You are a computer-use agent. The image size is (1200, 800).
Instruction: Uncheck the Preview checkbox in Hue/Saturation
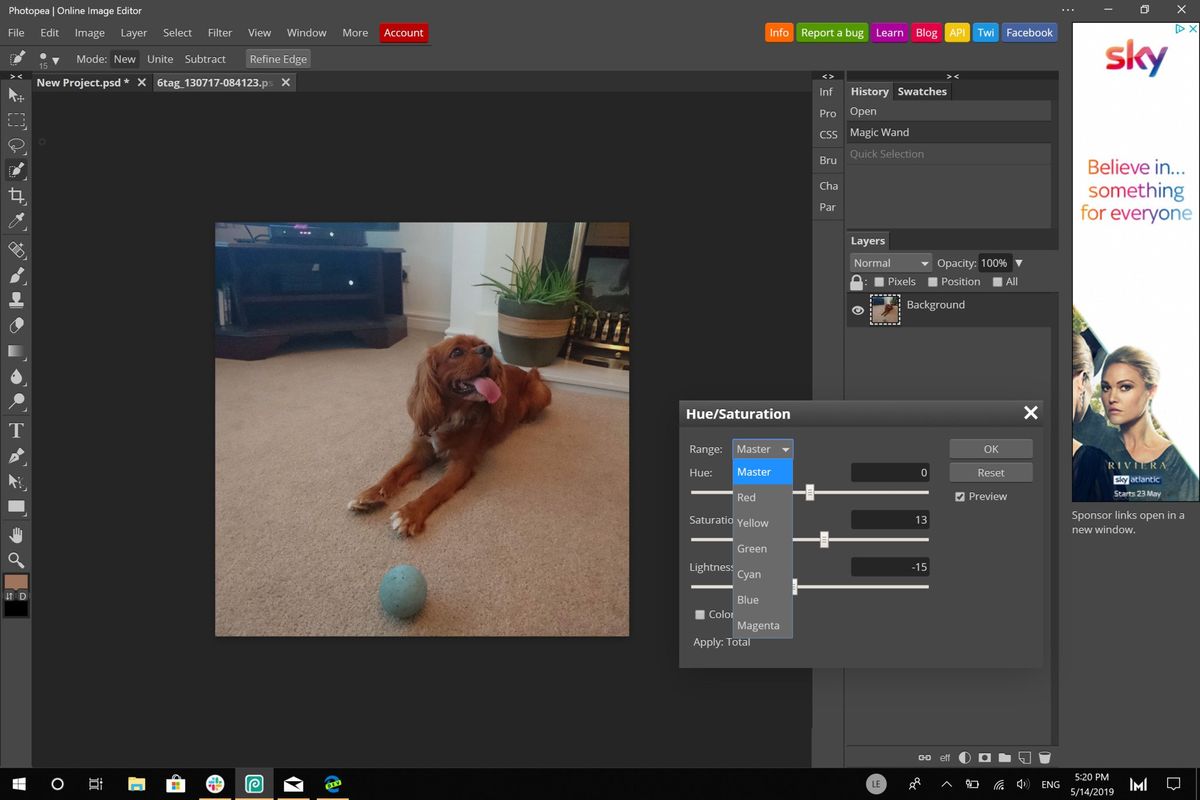[x=960, y=496]
